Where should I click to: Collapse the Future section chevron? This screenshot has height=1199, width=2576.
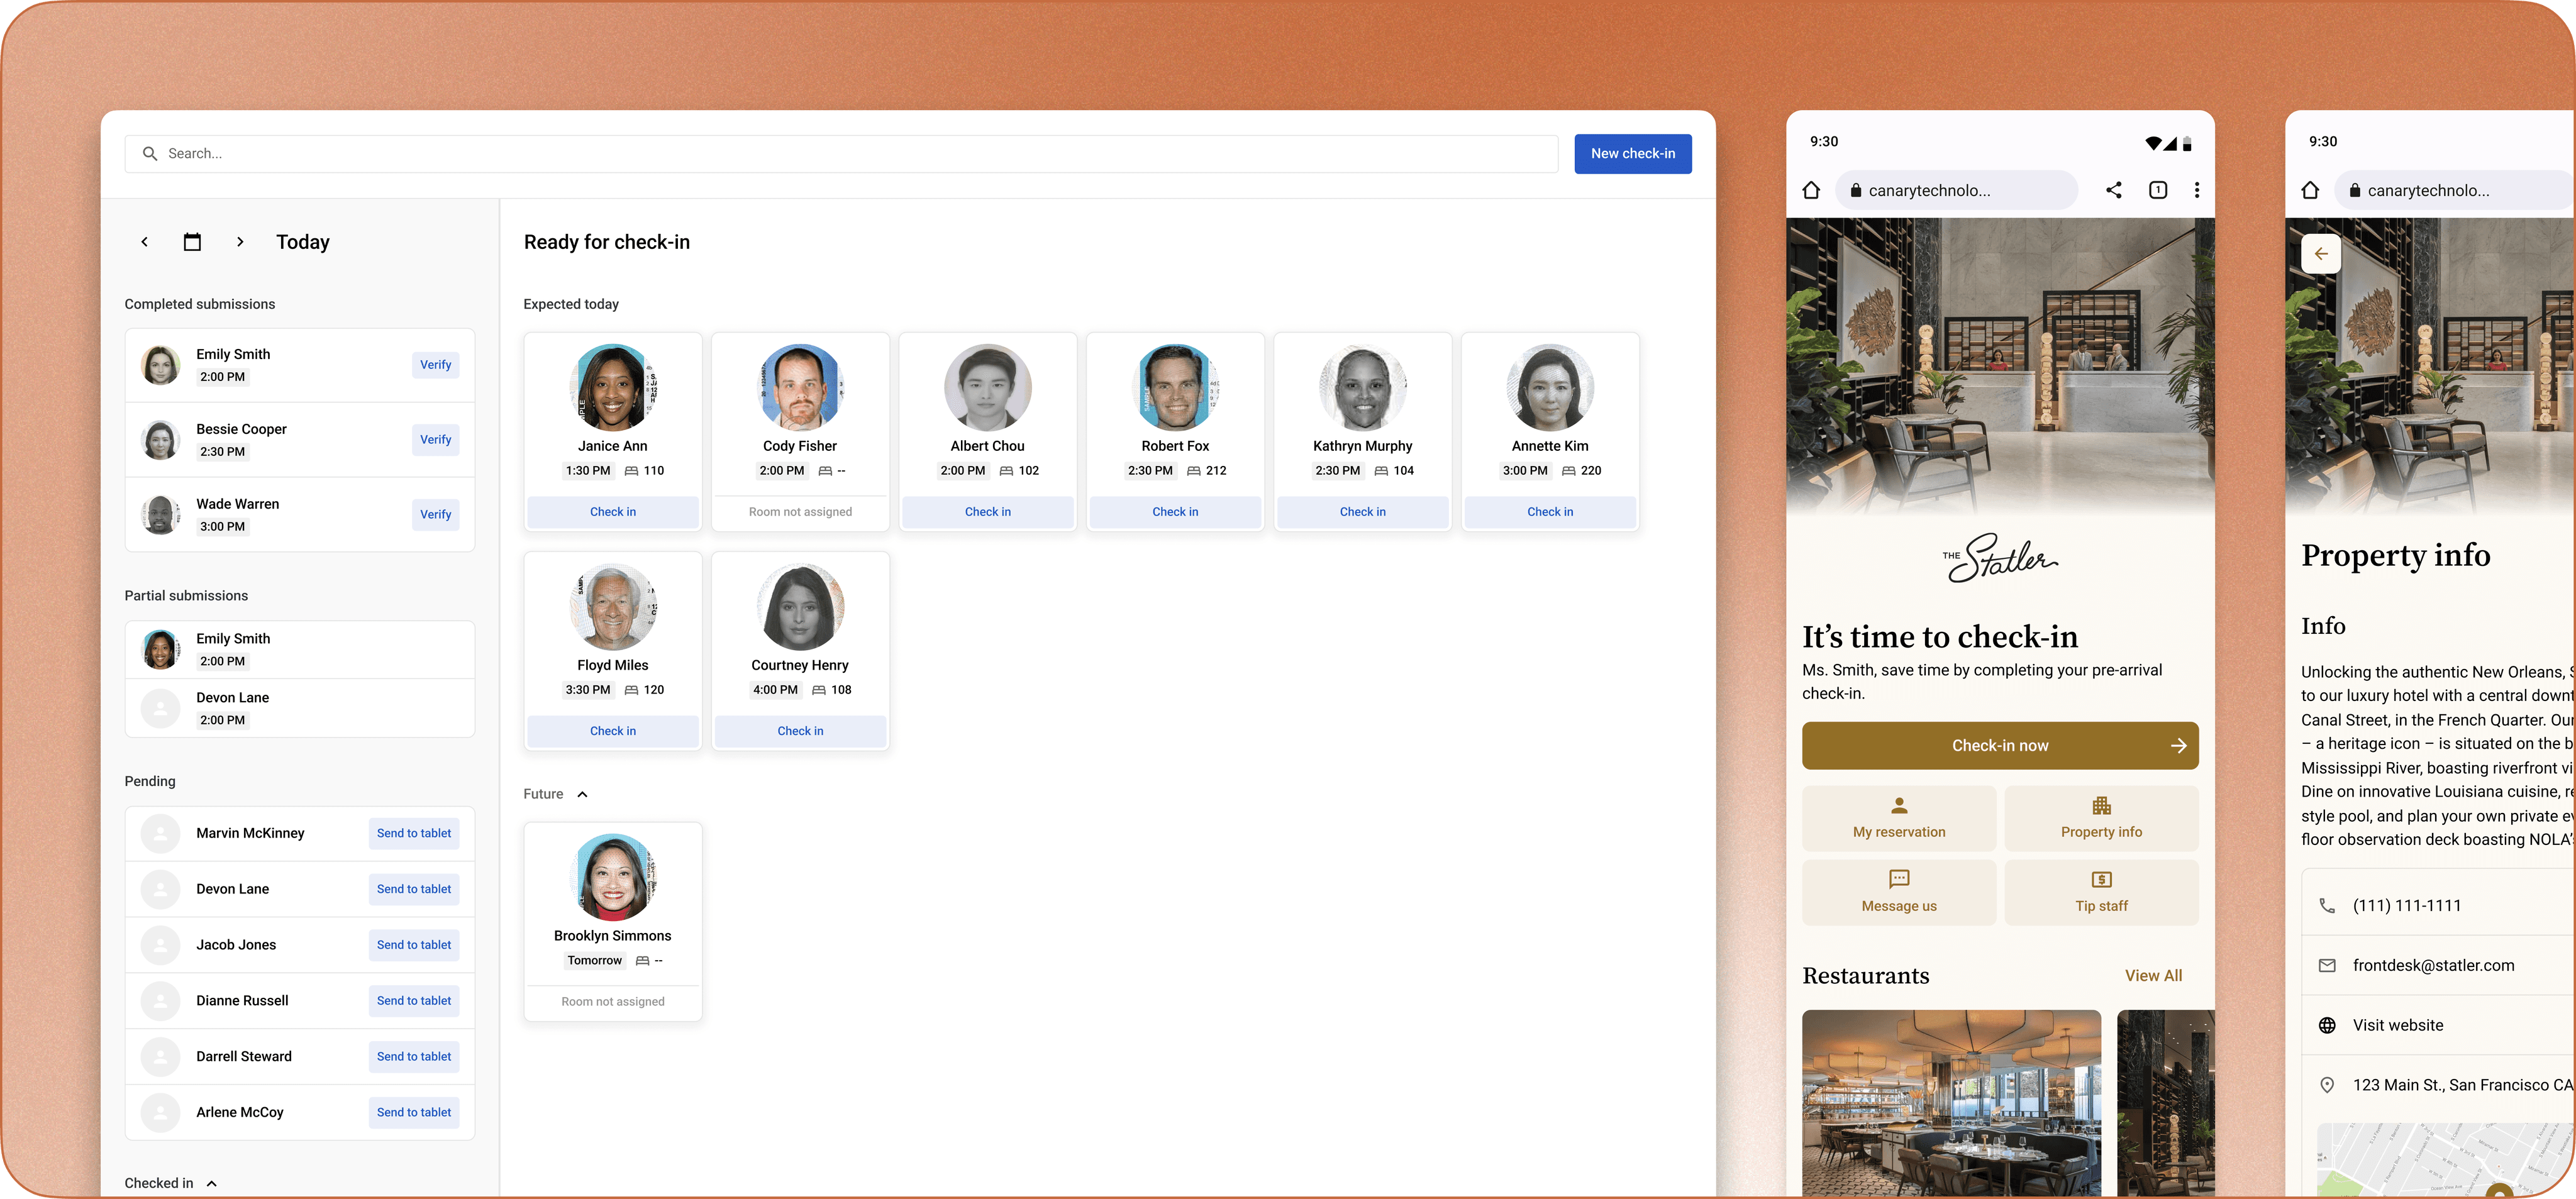pyautogui.click(x=582, y=794)
